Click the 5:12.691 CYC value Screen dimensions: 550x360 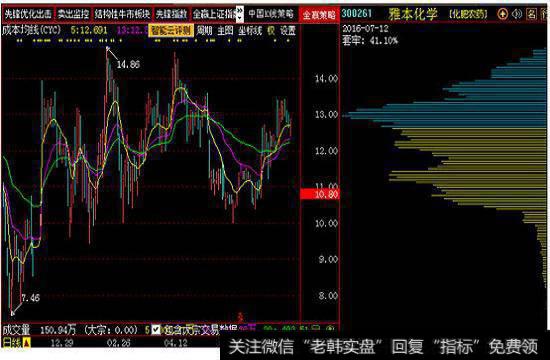(x=89, y=31)
